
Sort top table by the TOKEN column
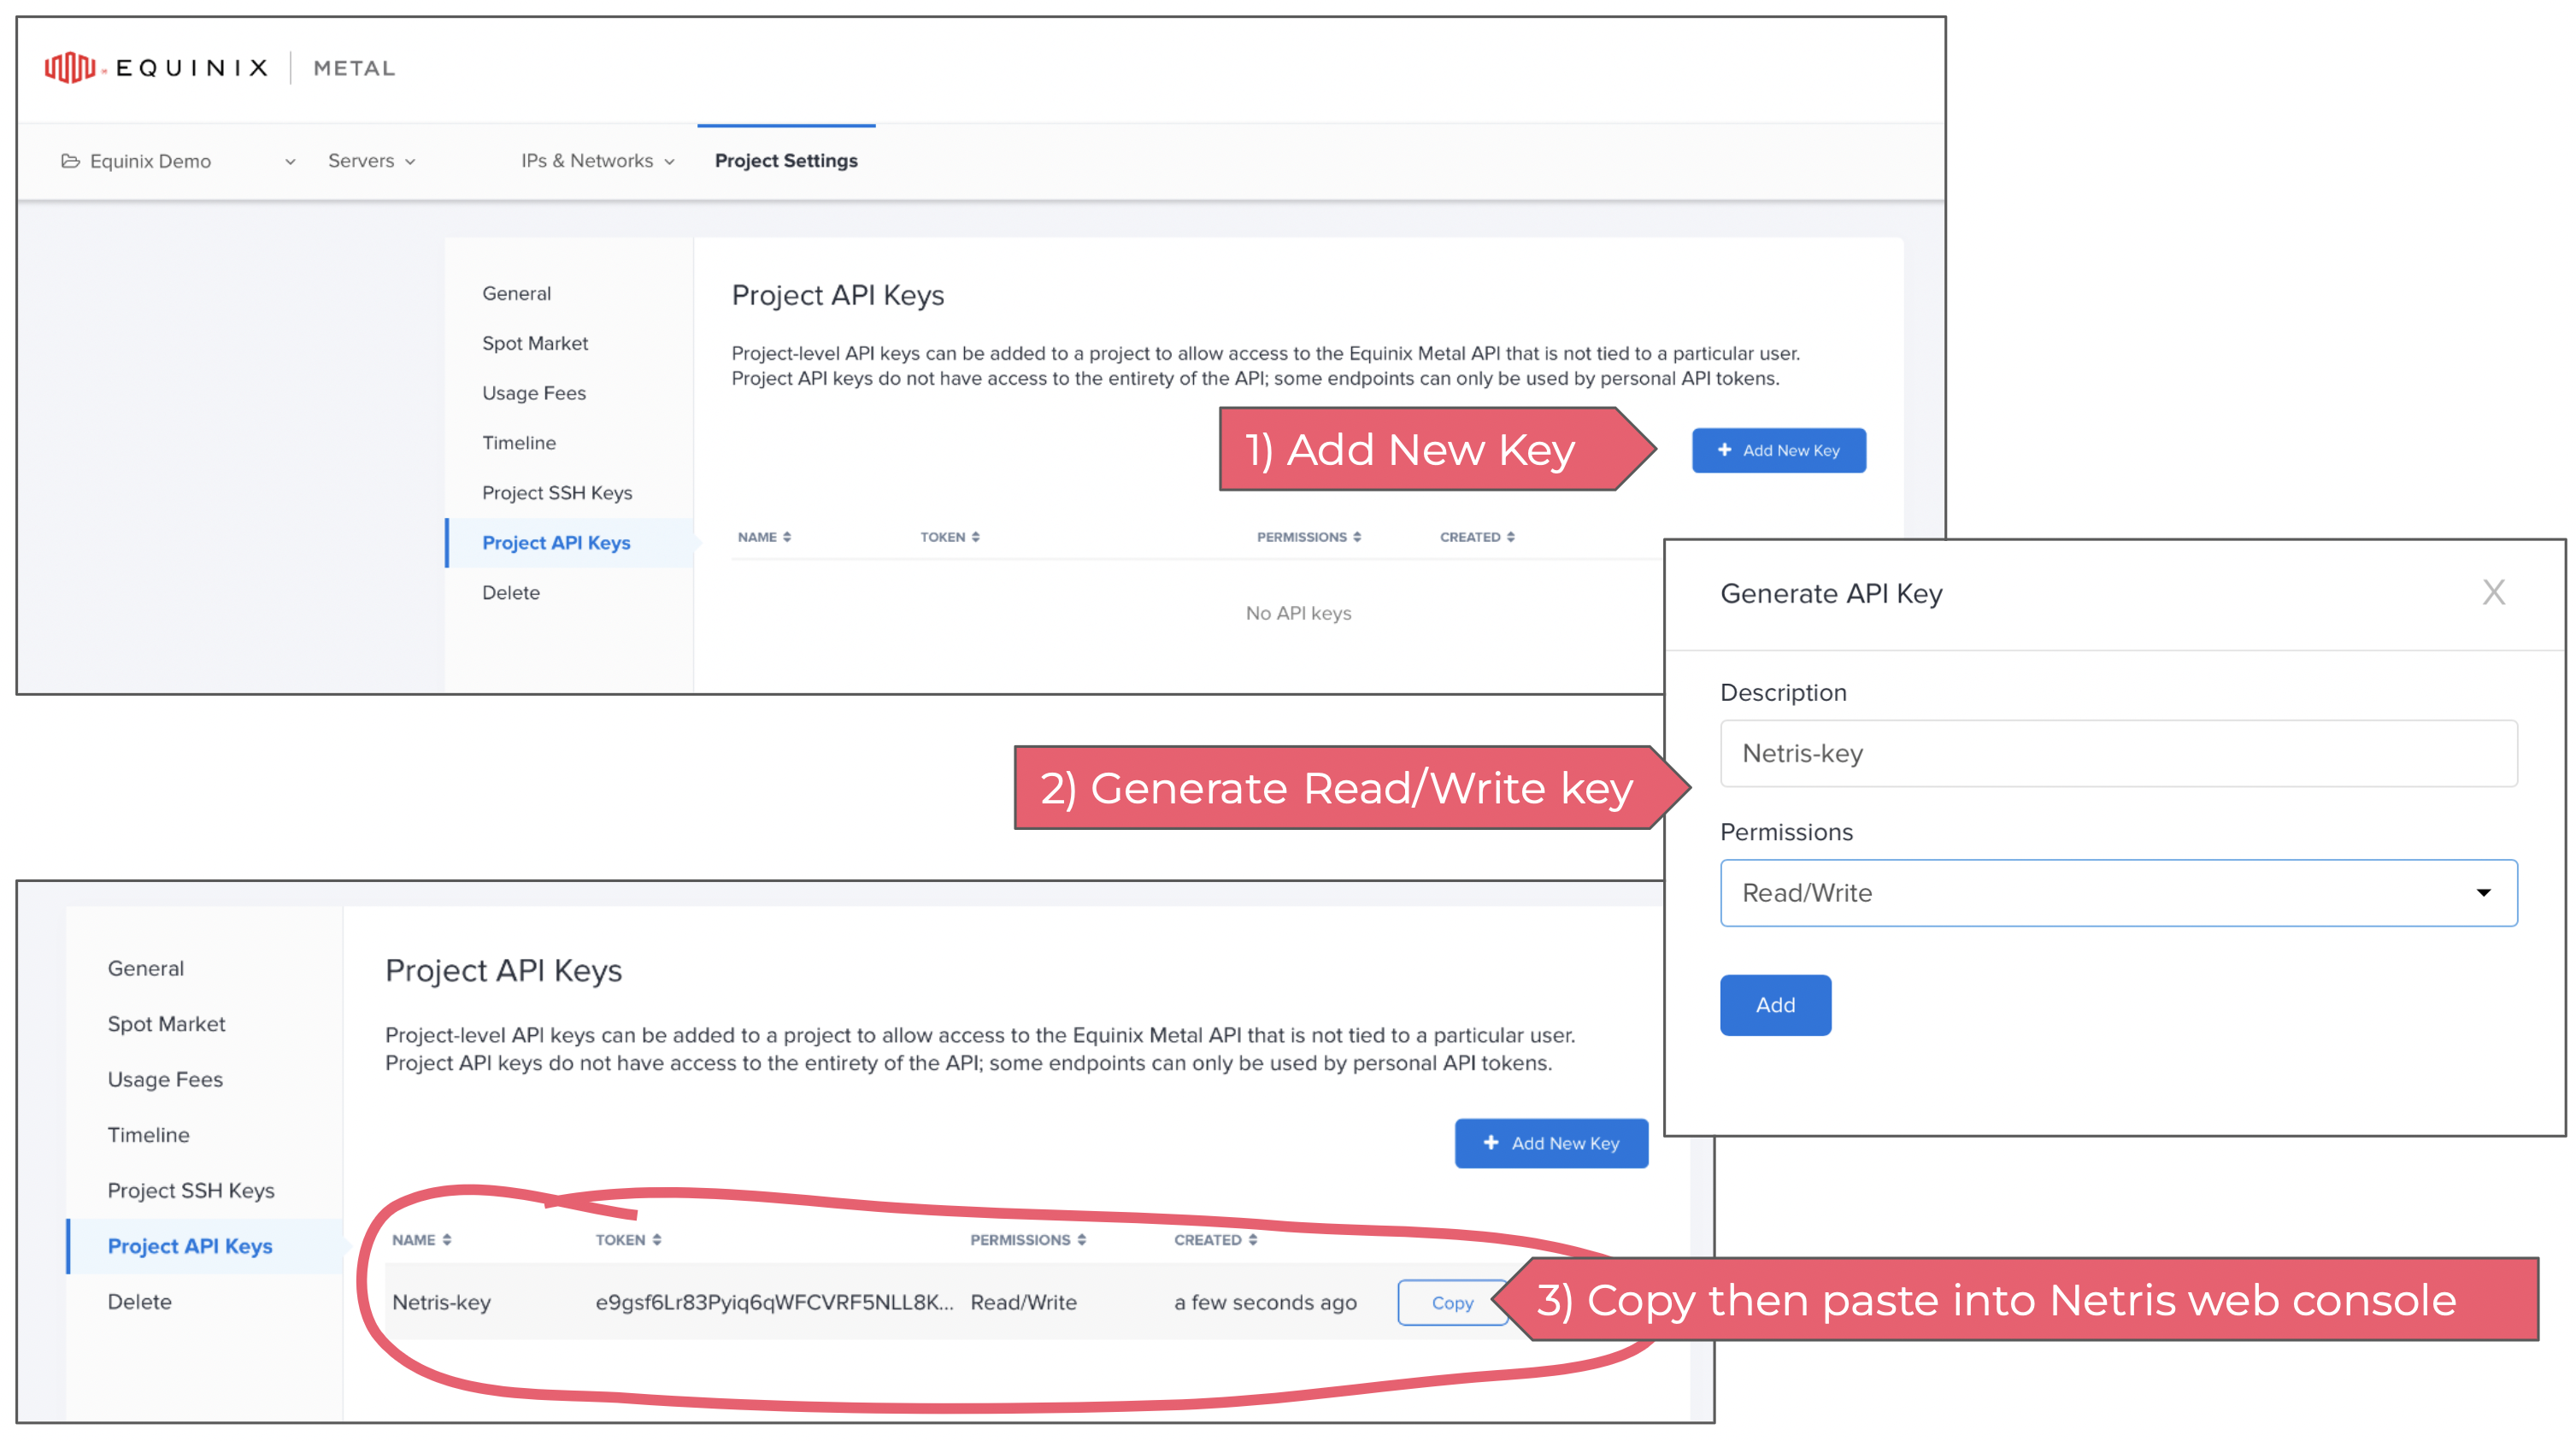[950, 537]
